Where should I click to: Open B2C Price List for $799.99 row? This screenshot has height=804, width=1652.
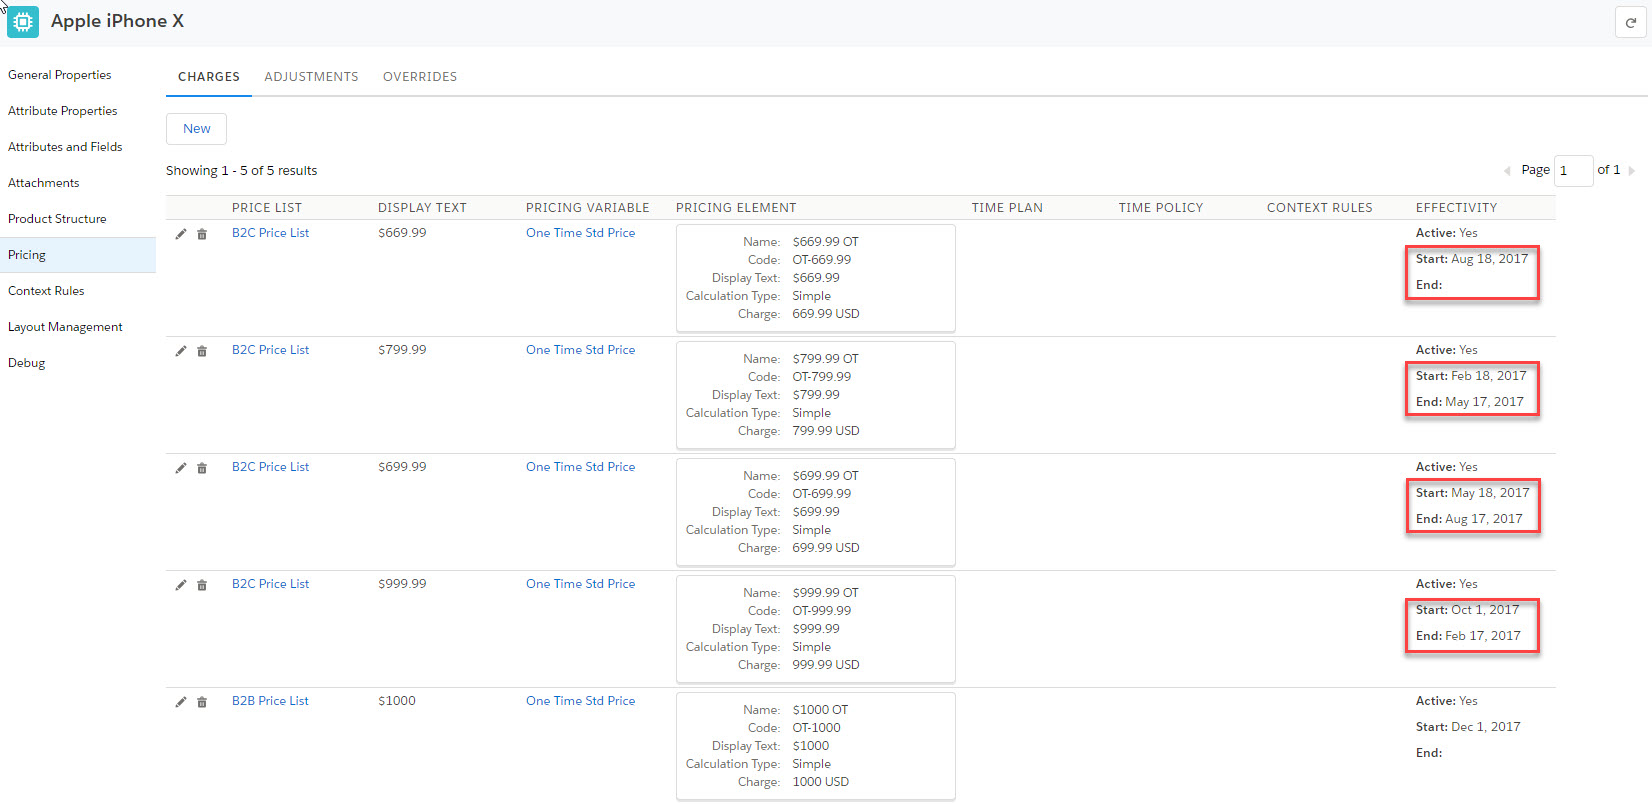270,350
